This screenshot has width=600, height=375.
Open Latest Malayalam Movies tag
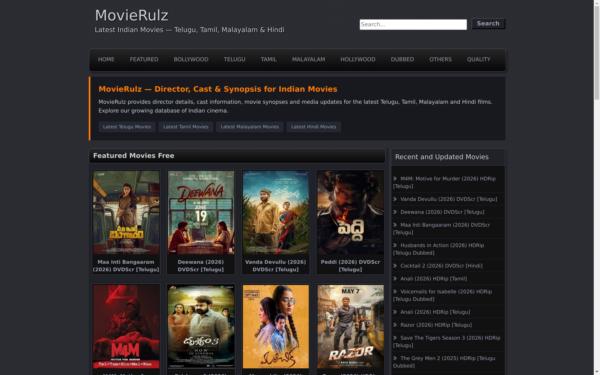[249, 127]
